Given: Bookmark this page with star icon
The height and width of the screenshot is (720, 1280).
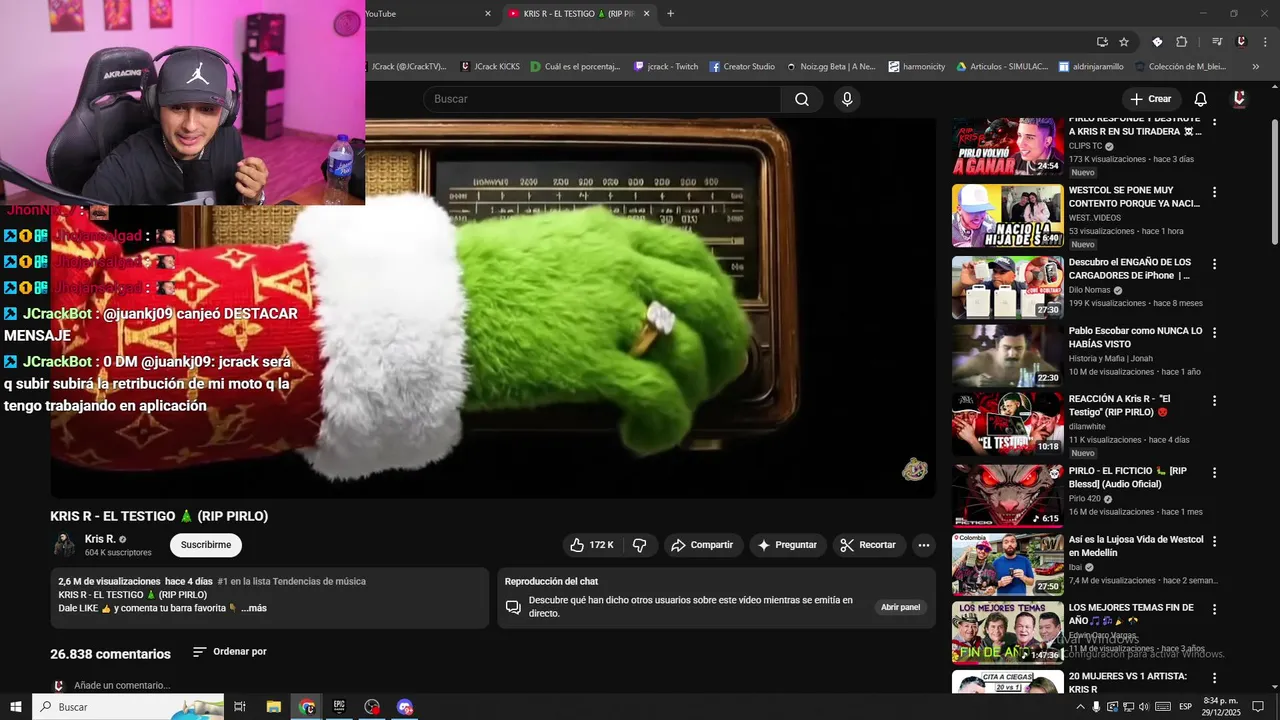Looking at the screenshot, I should 1124,42.
